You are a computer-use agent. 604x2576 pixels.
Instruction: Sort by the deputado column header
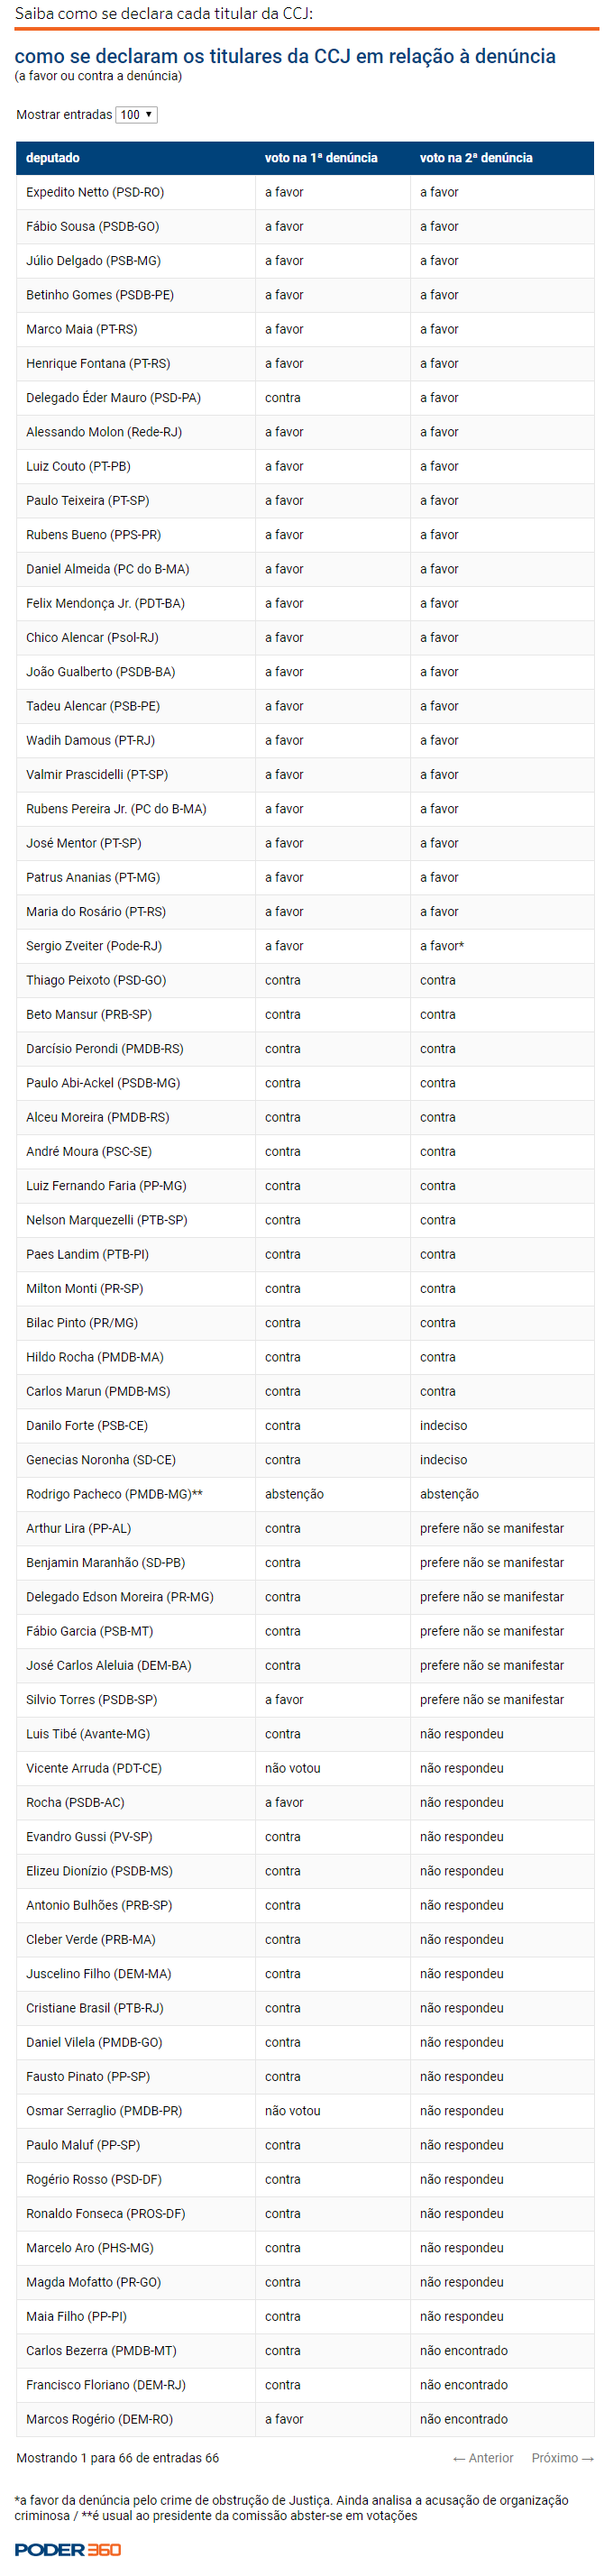coord(135,158)
